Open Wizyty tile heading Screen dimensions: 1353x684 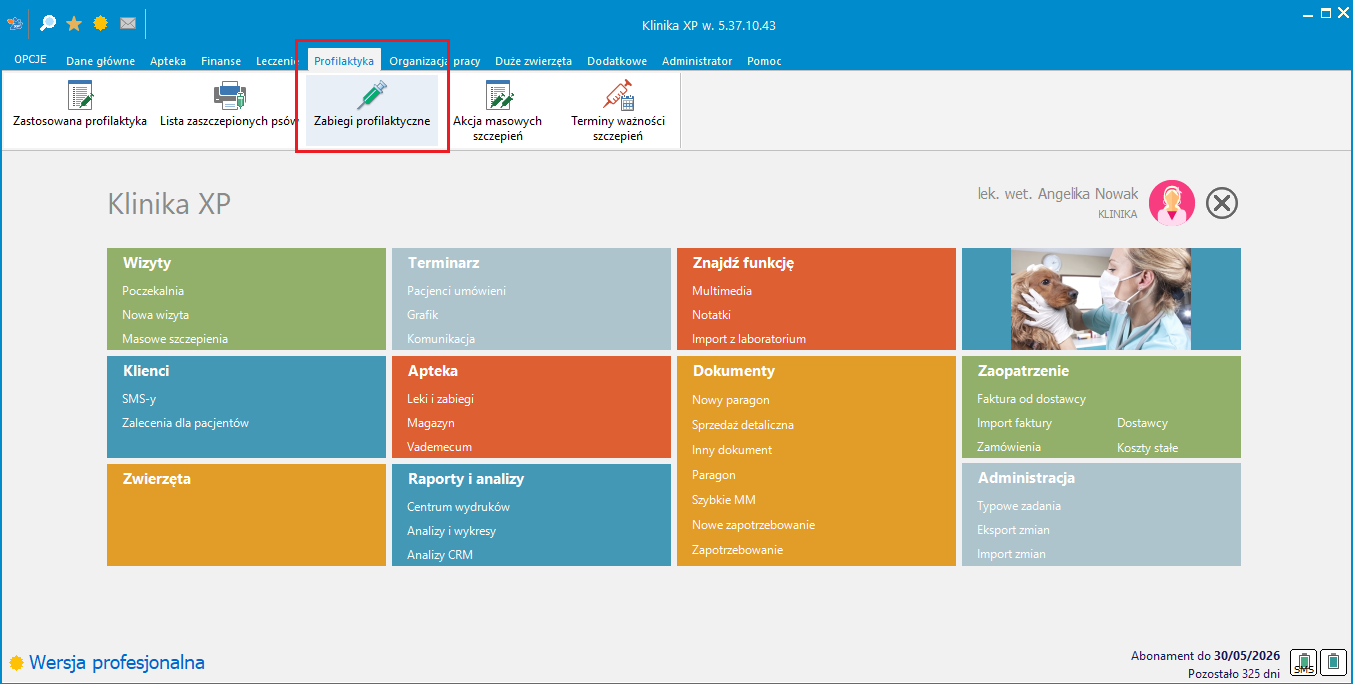tap(147, 263)
